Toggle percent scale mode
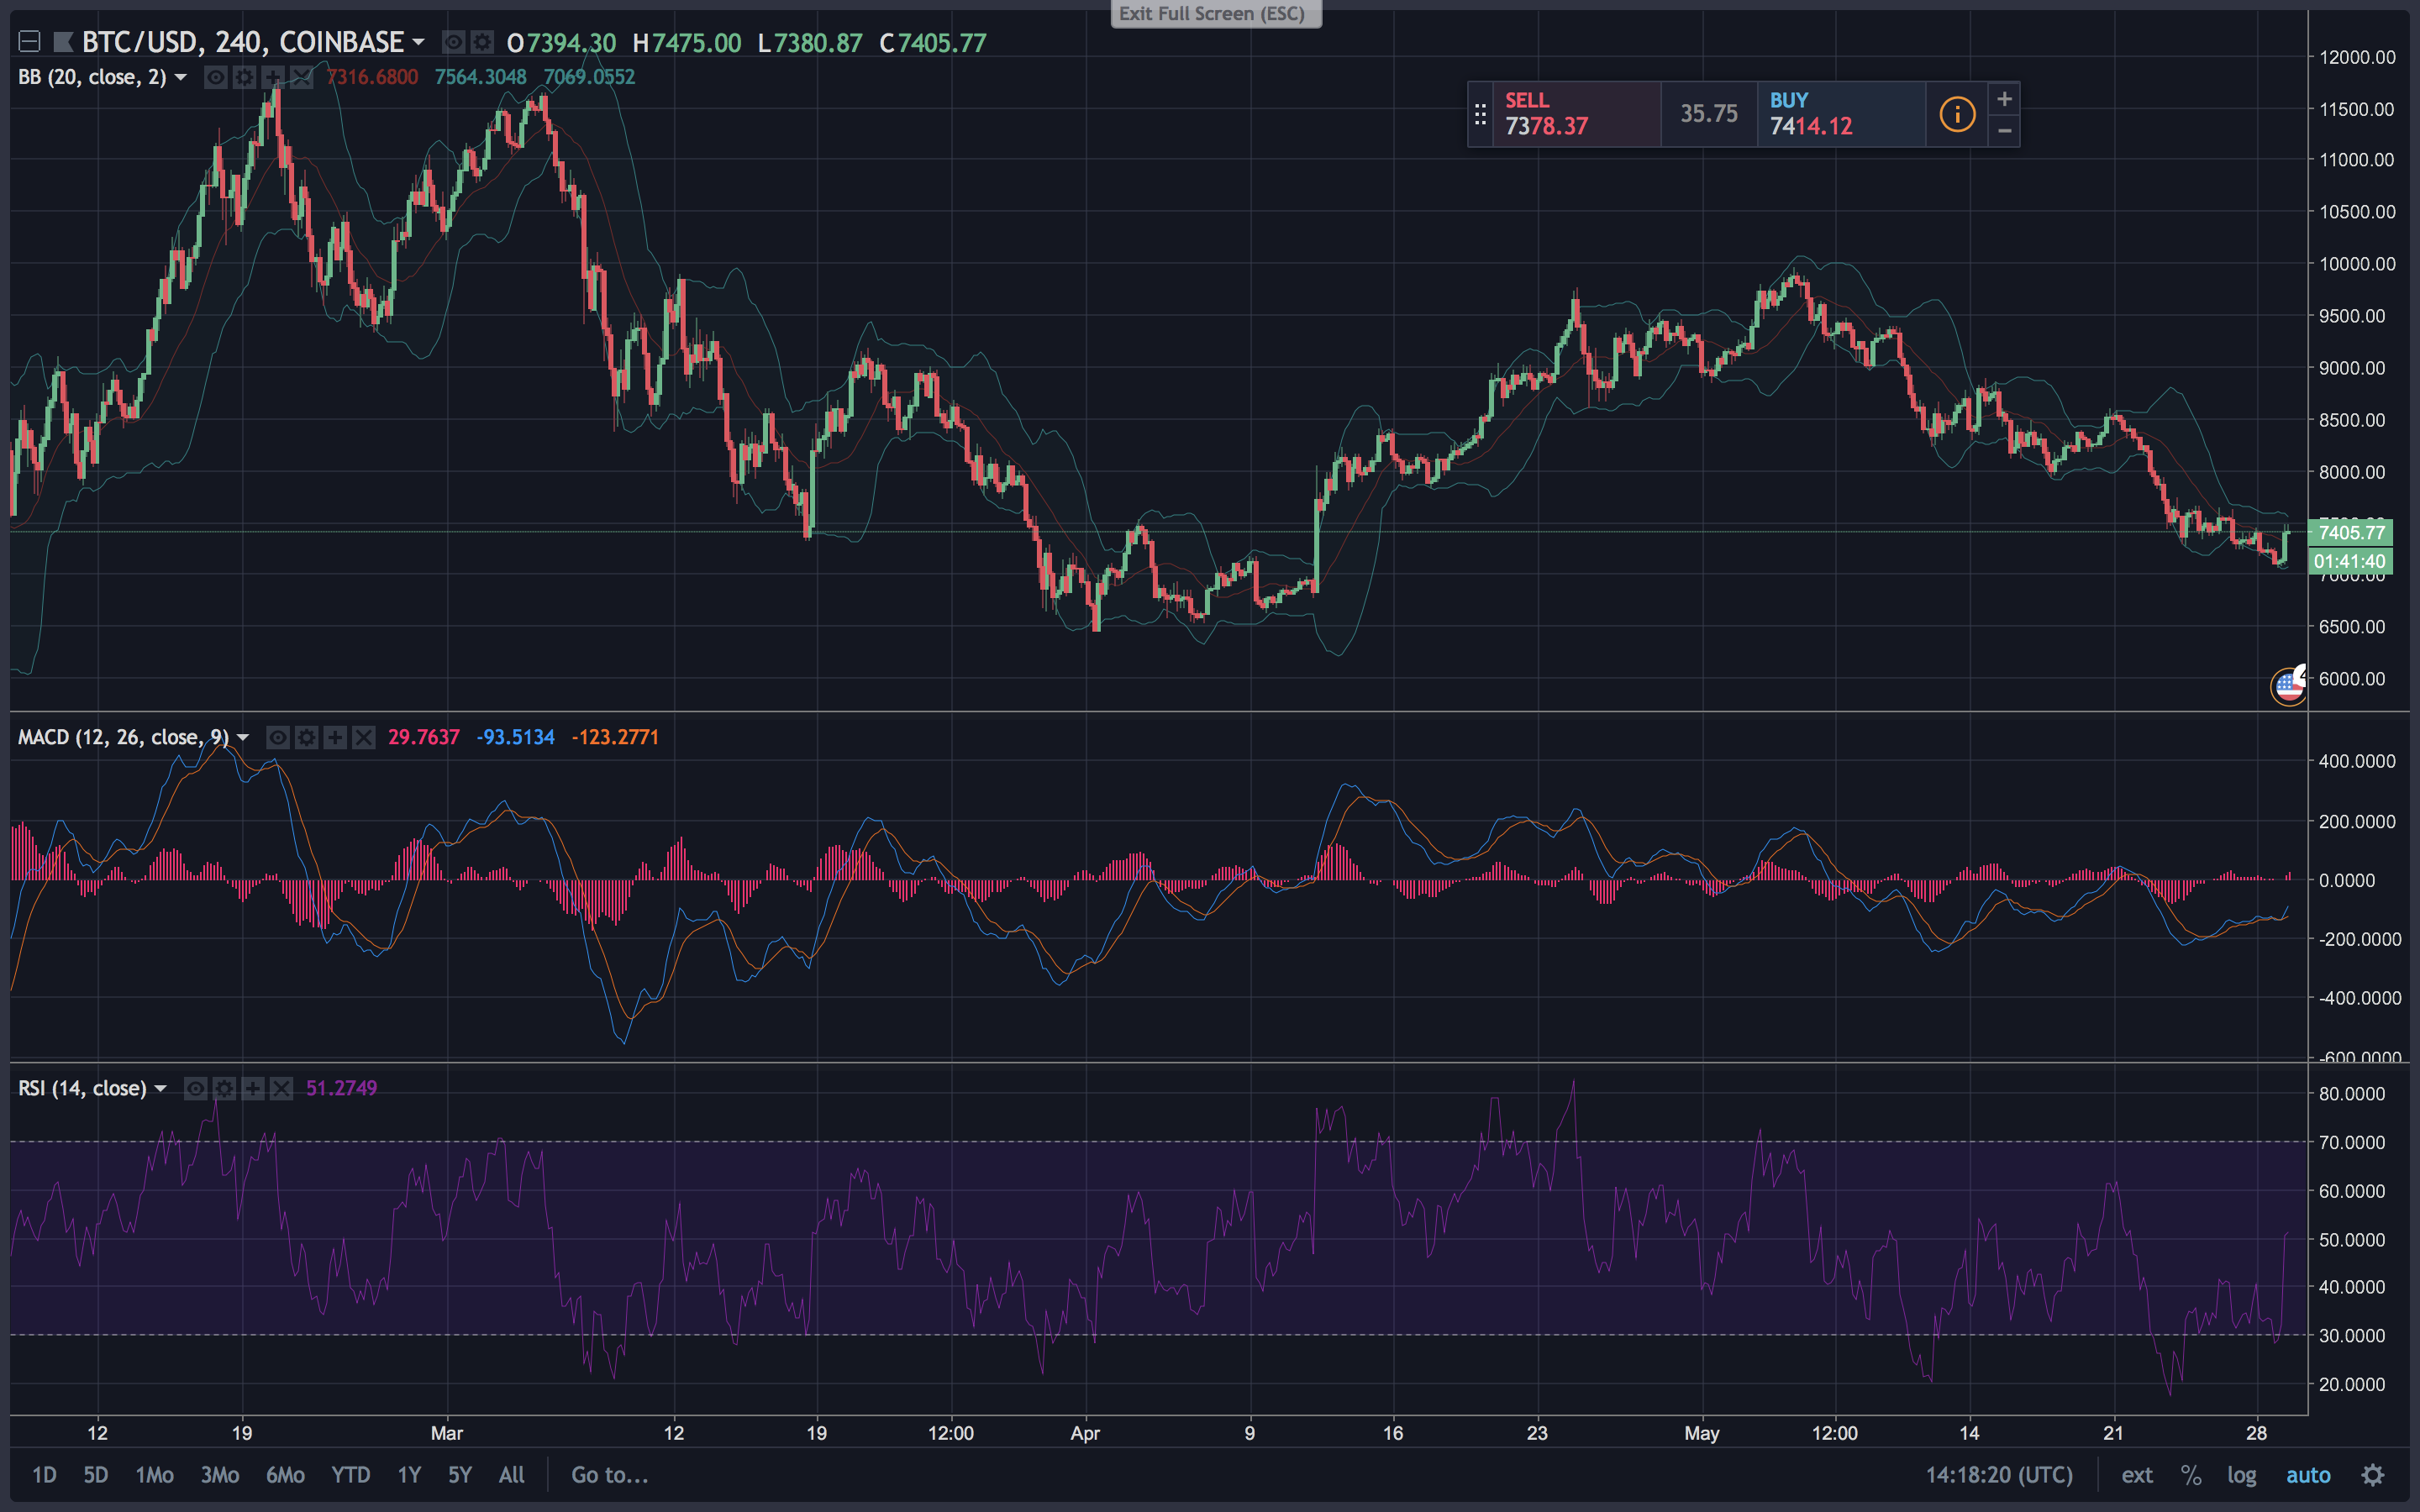This screenshot has height=1512, width=2420. coord(2191,1475)
